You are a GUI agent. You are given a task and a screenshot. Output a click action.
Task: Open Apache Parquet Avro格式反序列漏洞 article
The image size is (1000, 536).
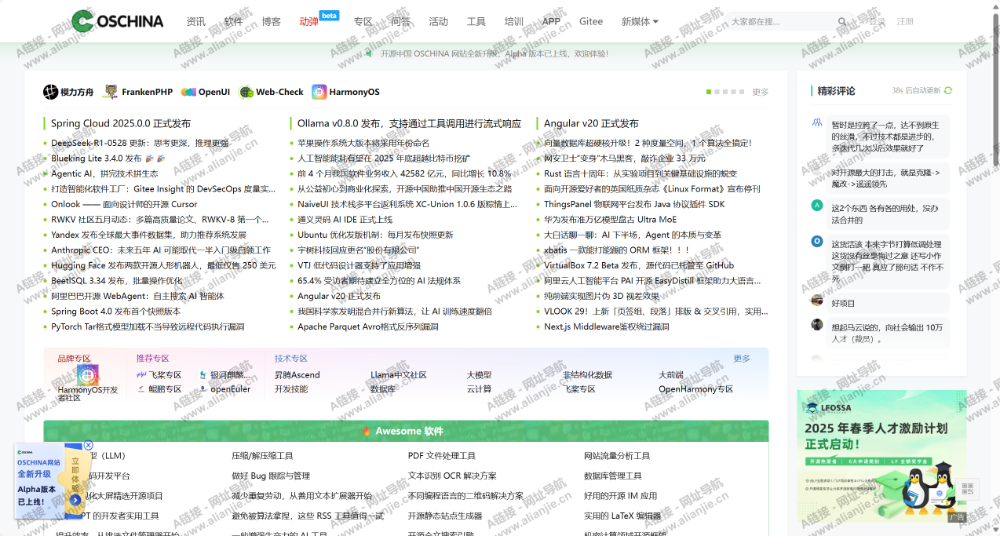[367, 327]
